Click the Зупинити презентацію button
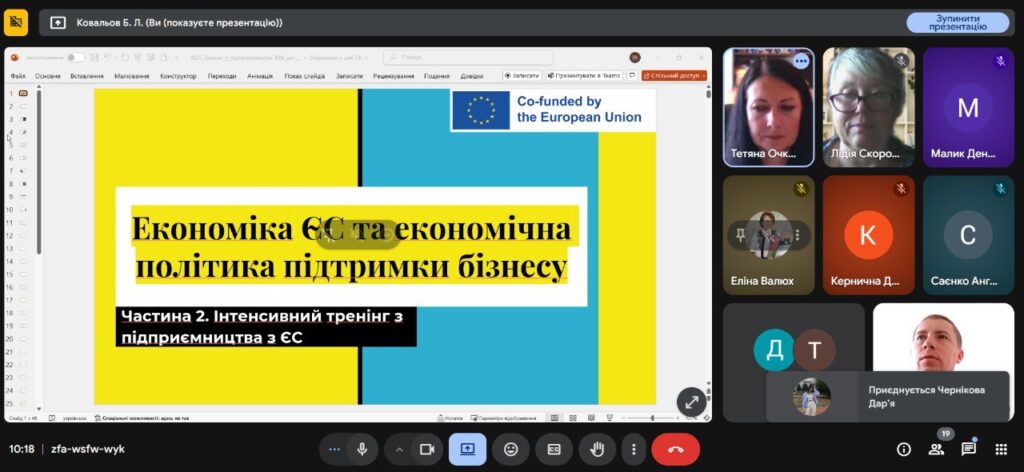The height and width of the screenshot is (472, 1024). (957, 22)
